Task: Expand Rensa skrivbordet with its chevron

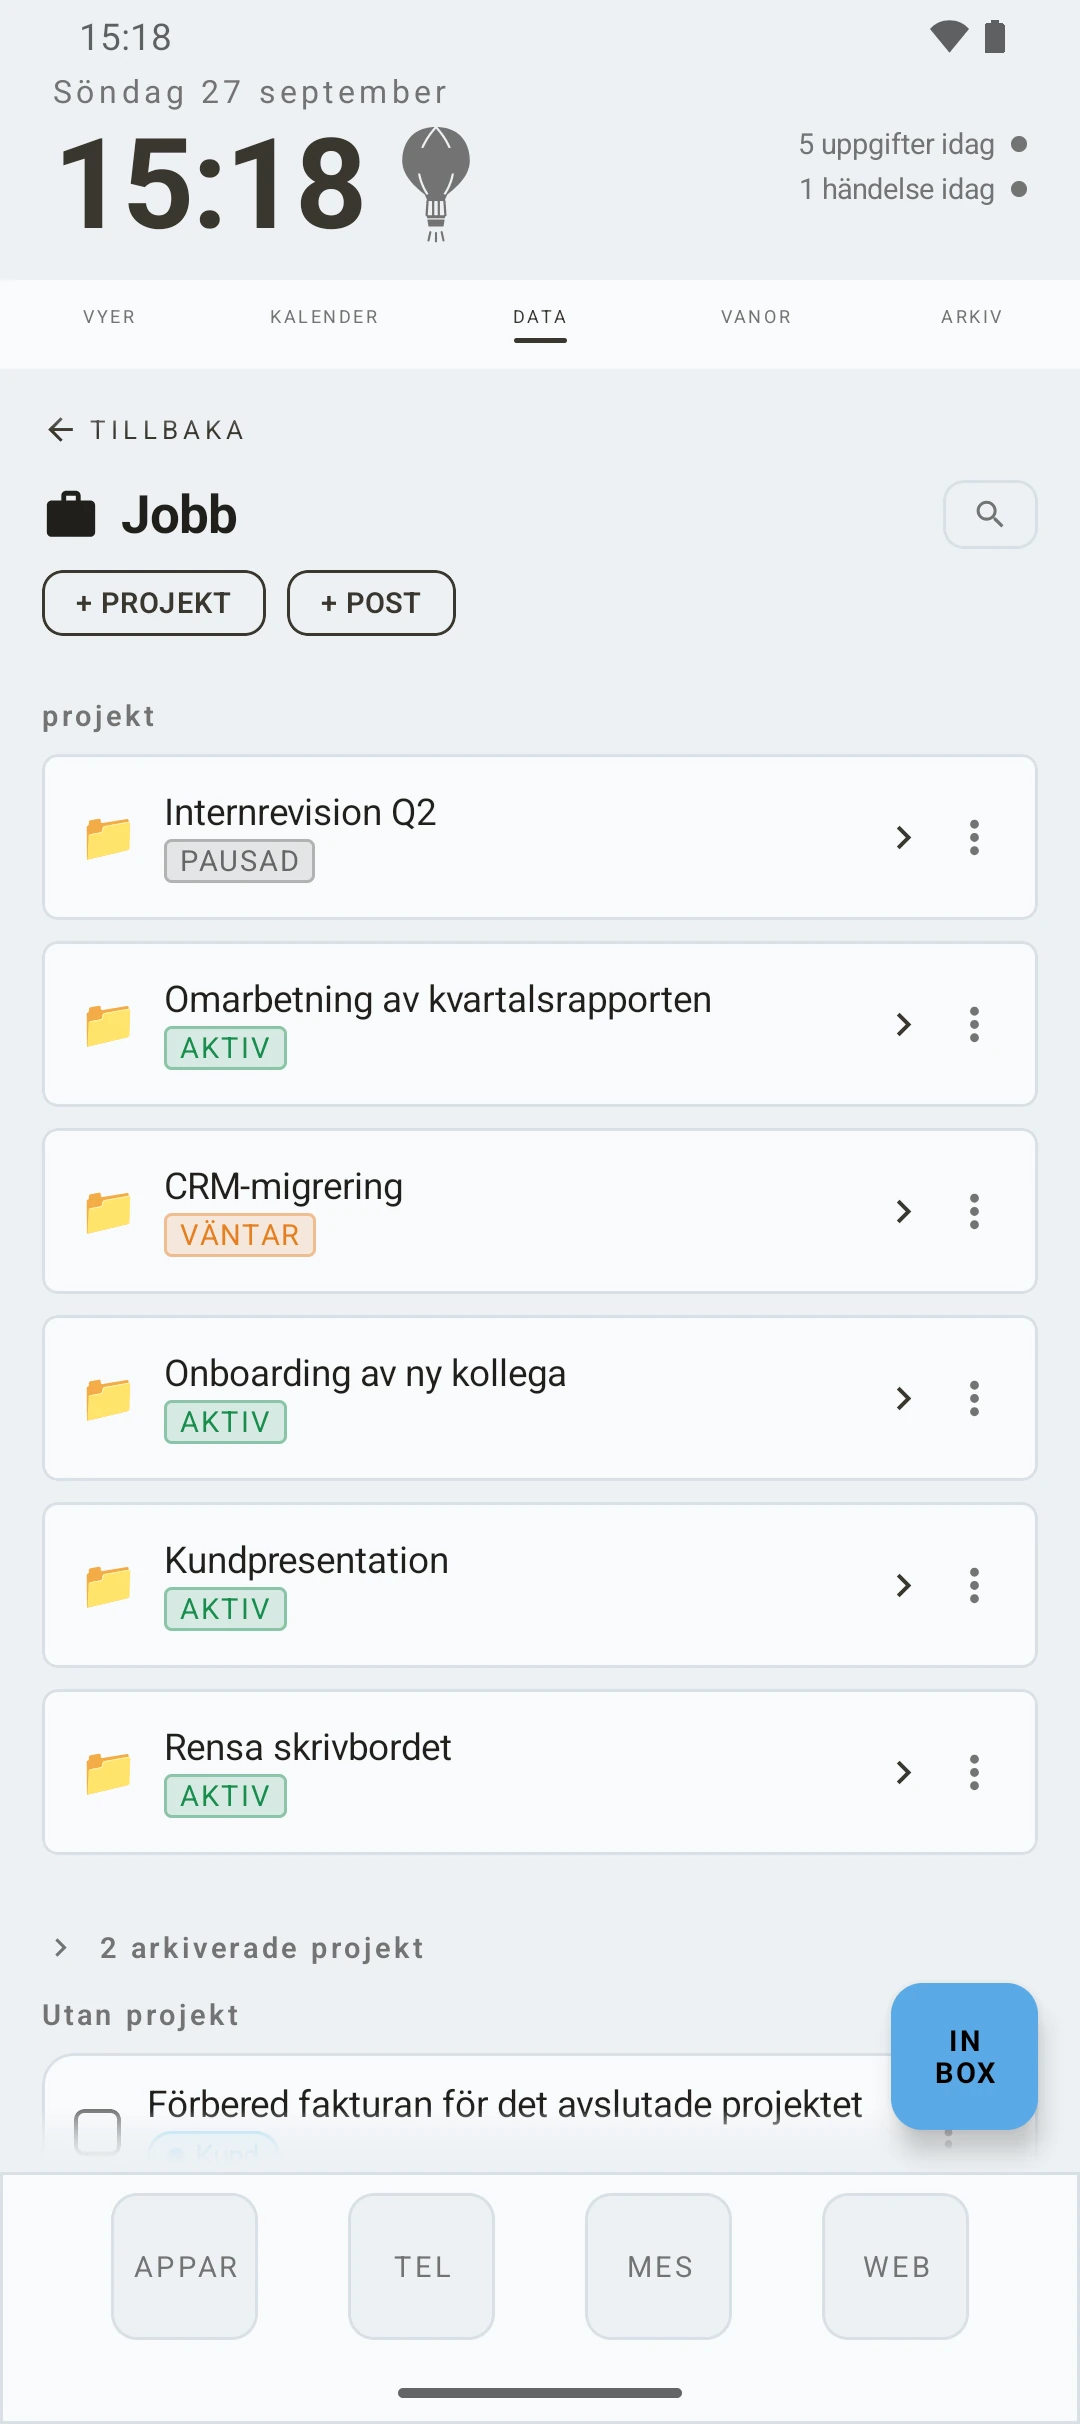Action: coord(904,1772)
